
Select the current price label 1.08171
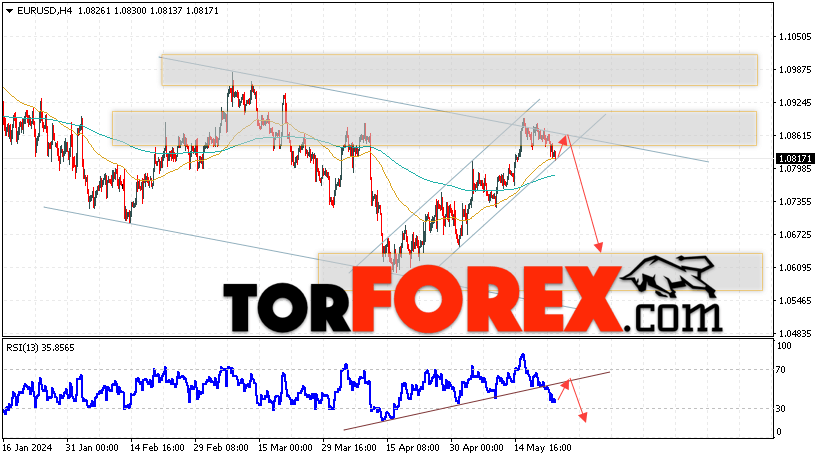pos(795,158)
